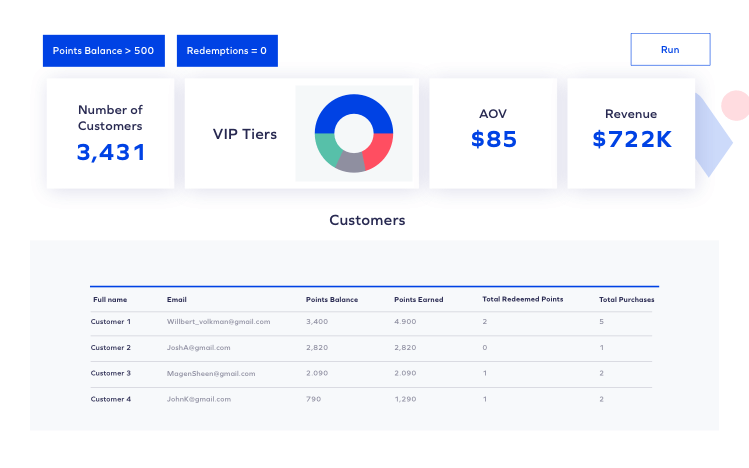749x468 pixels.
Task: Click the gray donut chart segment
Action: tap(352, 162)
